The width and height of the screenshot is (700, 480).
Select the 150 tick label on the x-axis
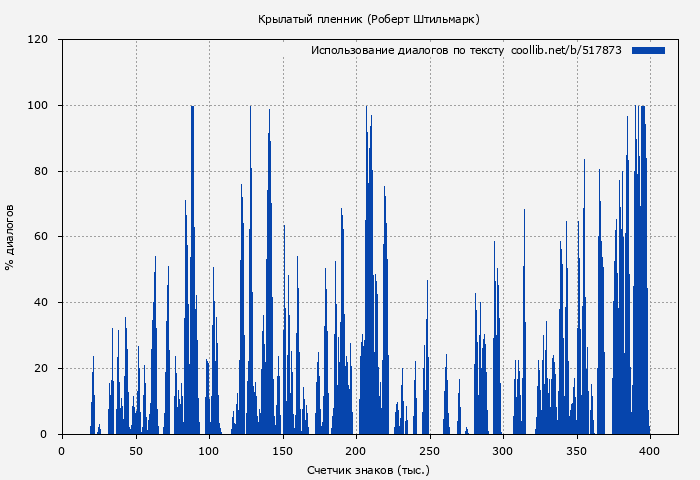coord(282,451)
